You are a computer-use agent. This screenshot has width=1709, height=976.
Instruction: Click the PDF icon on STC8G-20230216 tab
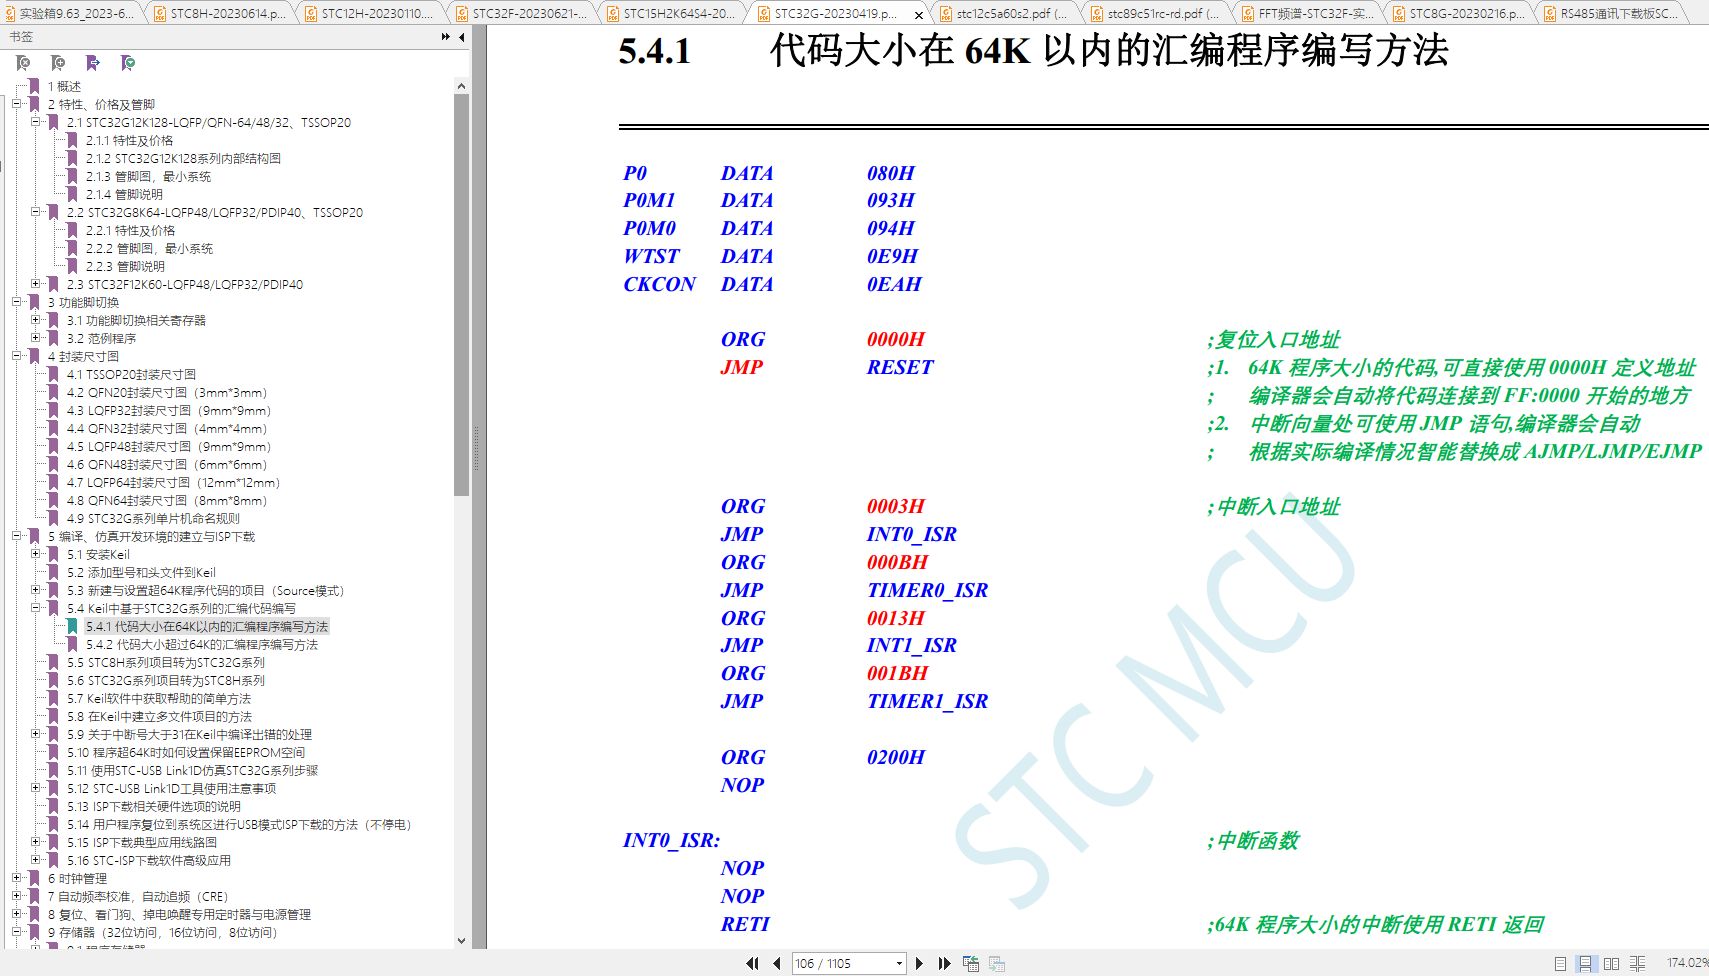point(1399,14)
